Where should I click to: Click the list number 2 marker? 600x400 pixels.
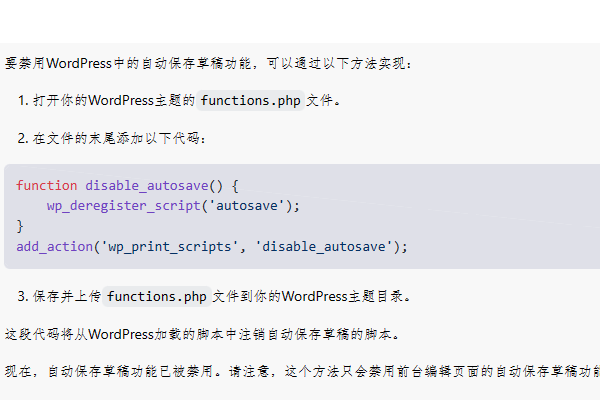coord(23,138)
